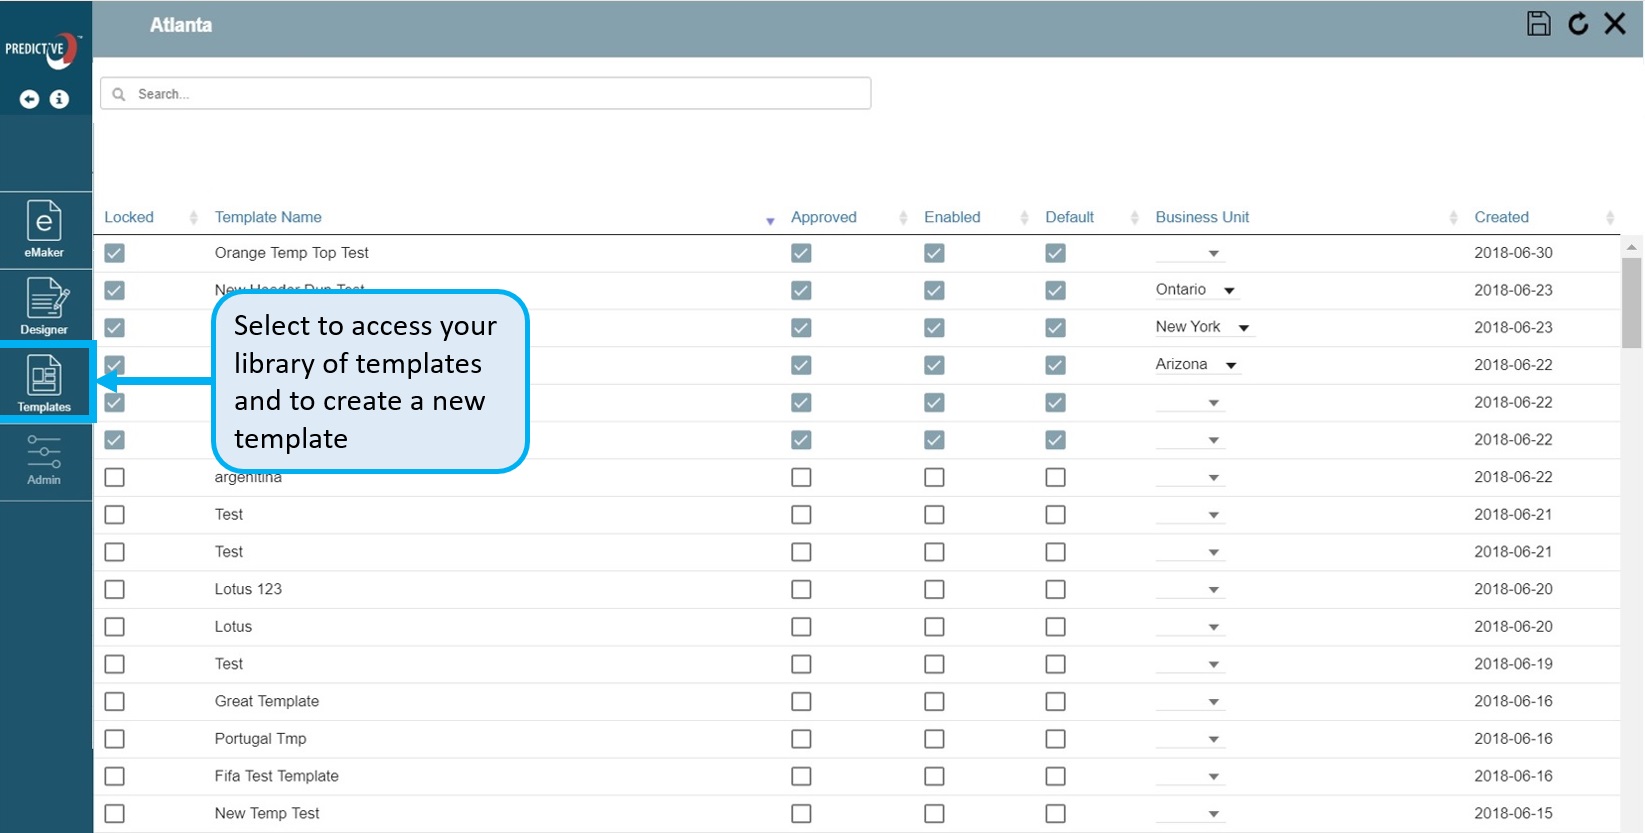Click the Portugal Tmp template name
Image resolution: width=1645 pixels, height=833 pixels.
[x=260, y=739]
